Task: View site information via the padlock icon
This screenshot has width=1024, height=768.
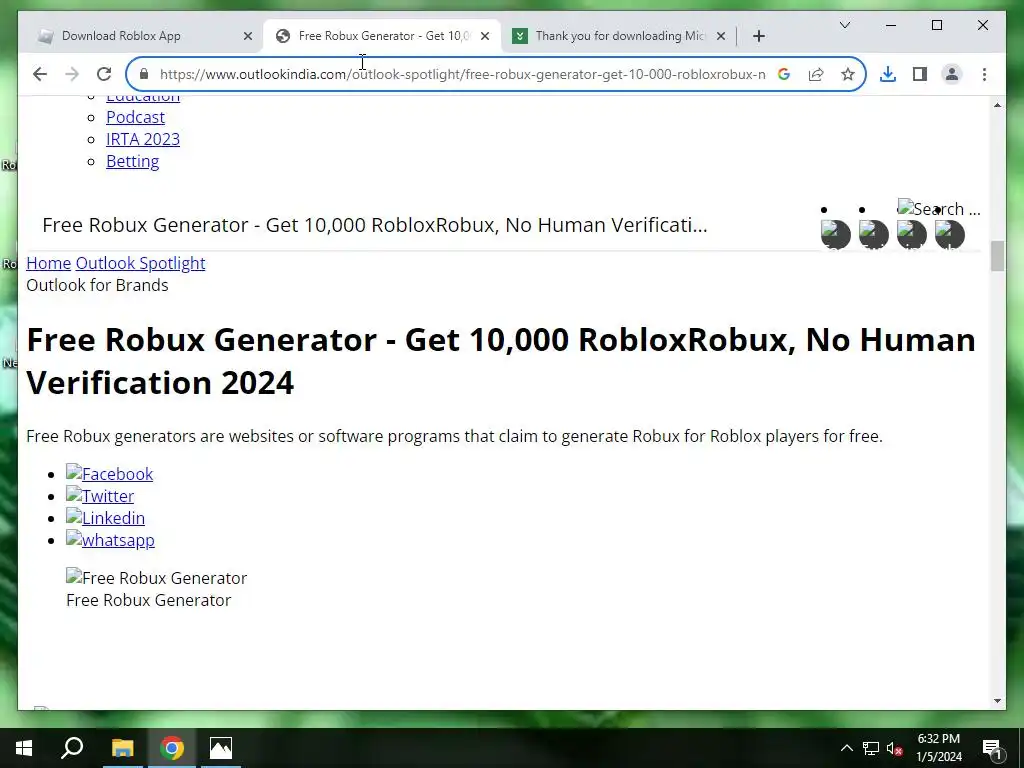Action: pos(144,74)
